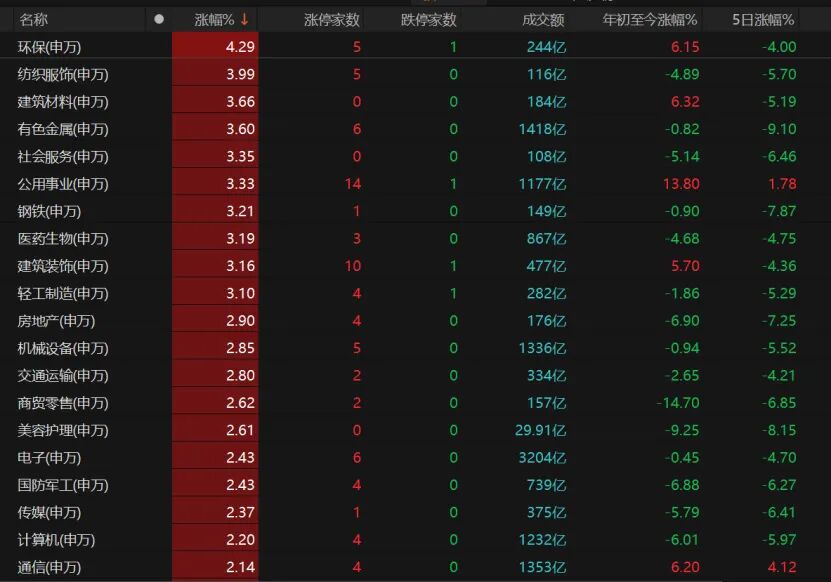Click limit-up count 14 for 公用事业
The height and width of the screenshot is (582, 831).
coord(352,184)
